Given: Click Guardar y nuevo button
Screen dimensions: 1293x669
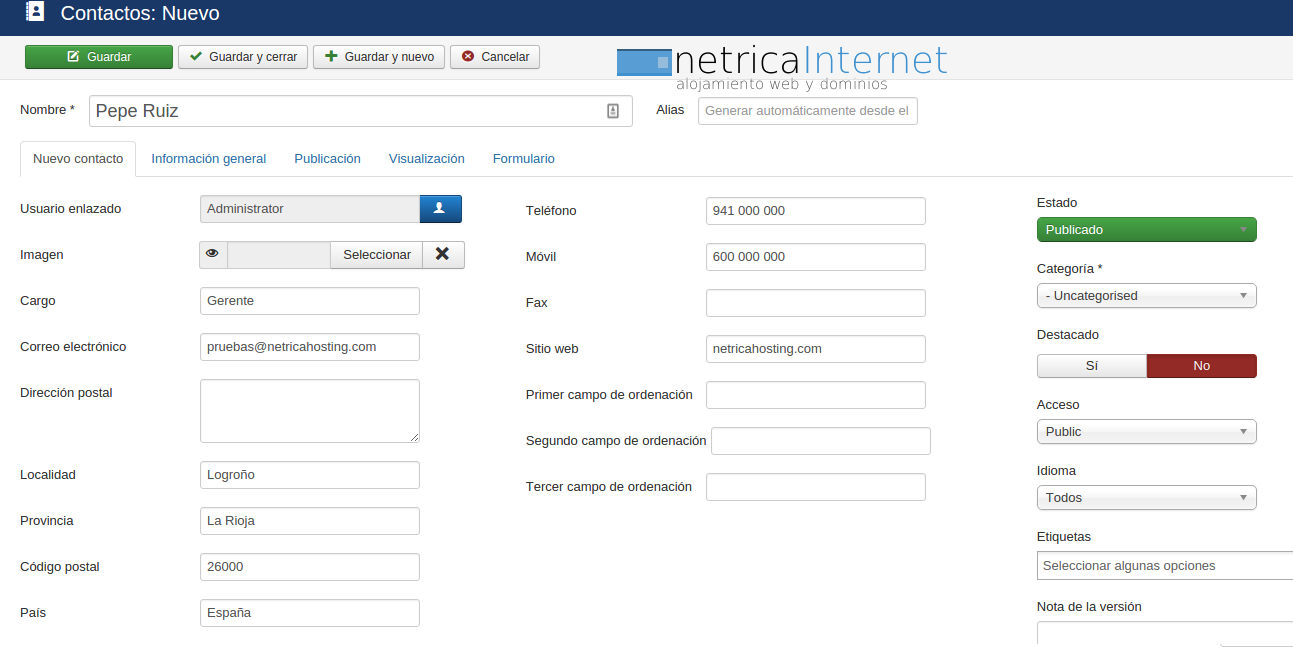Looking at the screenshot, I should click(x=379, y=57).
